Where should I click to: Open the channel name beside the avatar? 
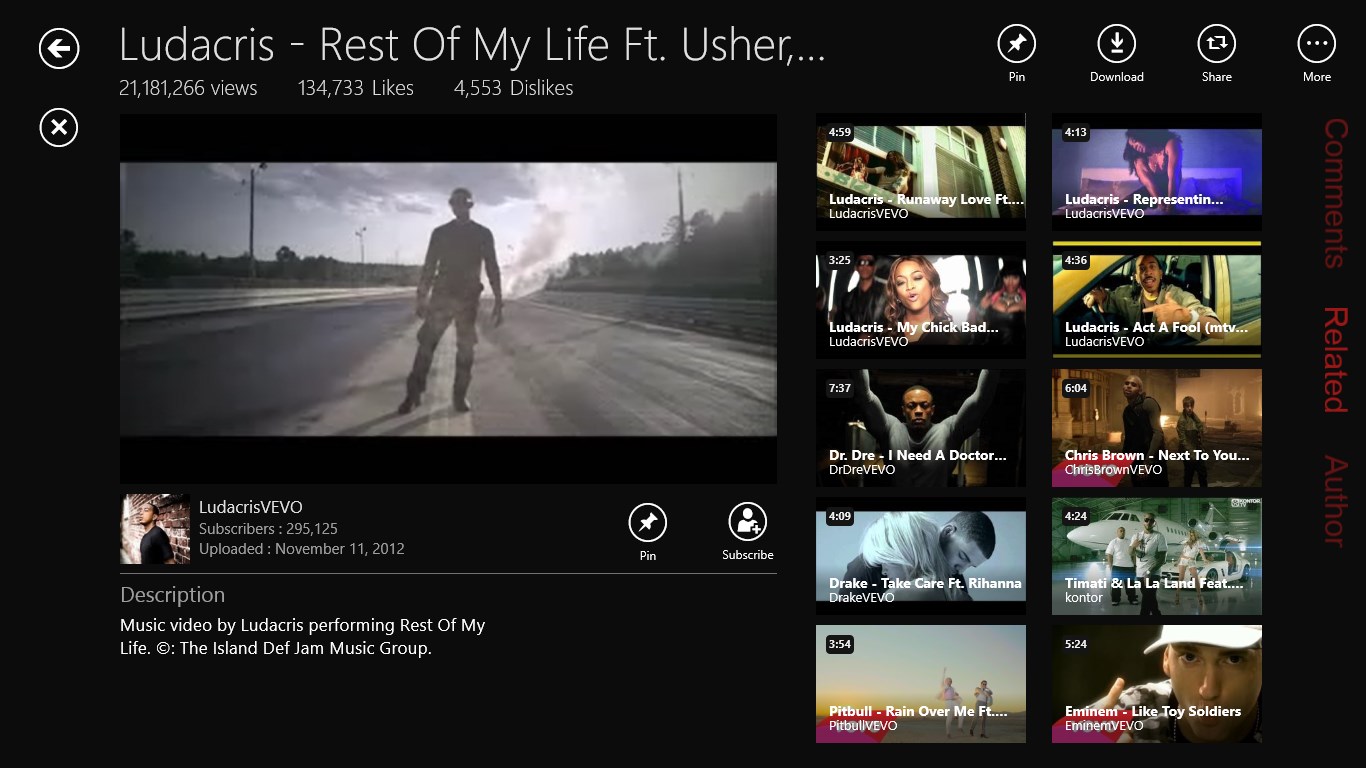pos(251,507)
